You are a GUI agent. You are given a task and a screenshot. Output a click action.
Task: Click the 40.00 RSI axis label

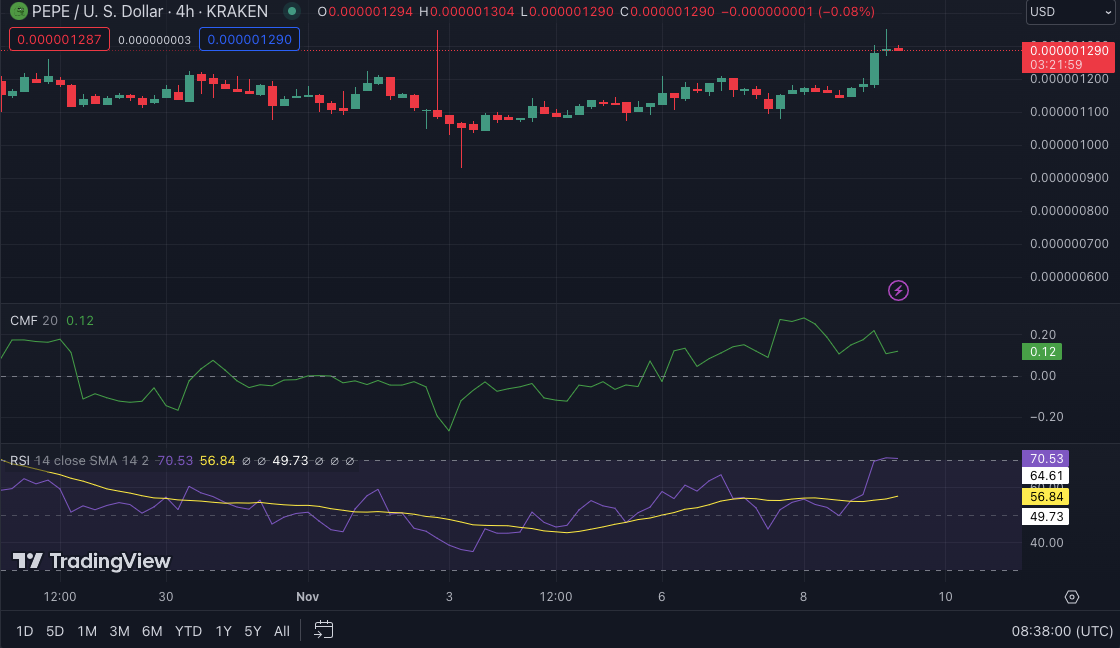click(x=1046, y=543)
